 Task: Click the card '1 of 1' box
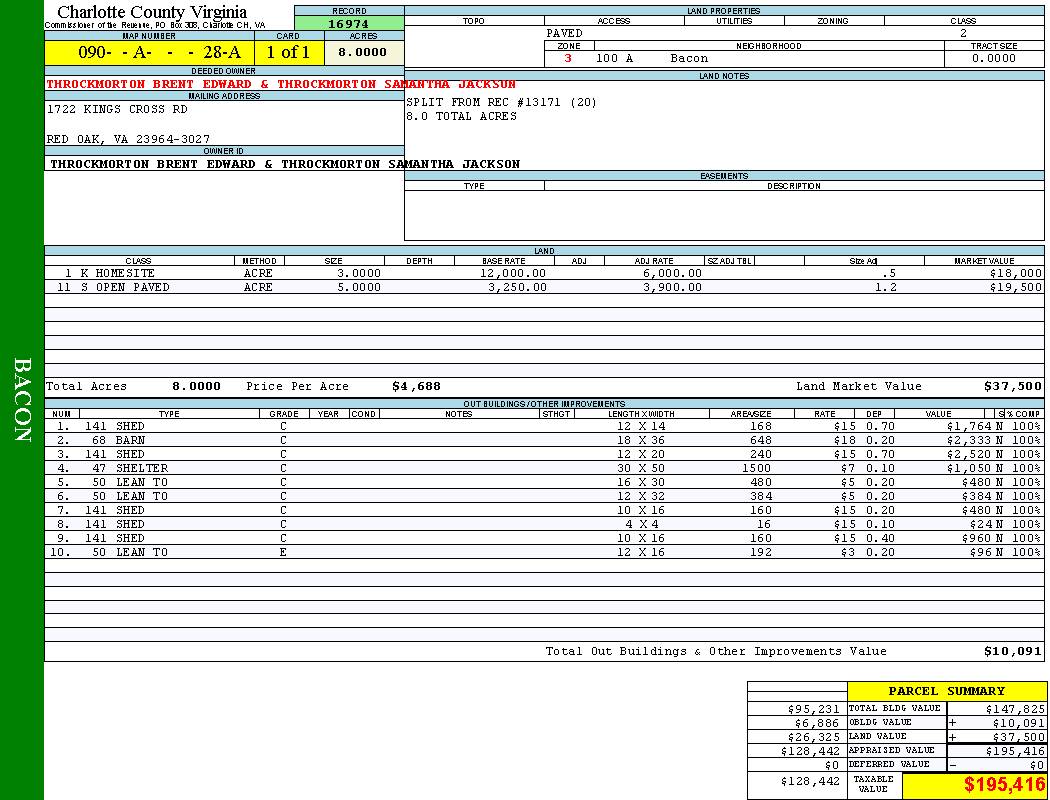[288, 53]
